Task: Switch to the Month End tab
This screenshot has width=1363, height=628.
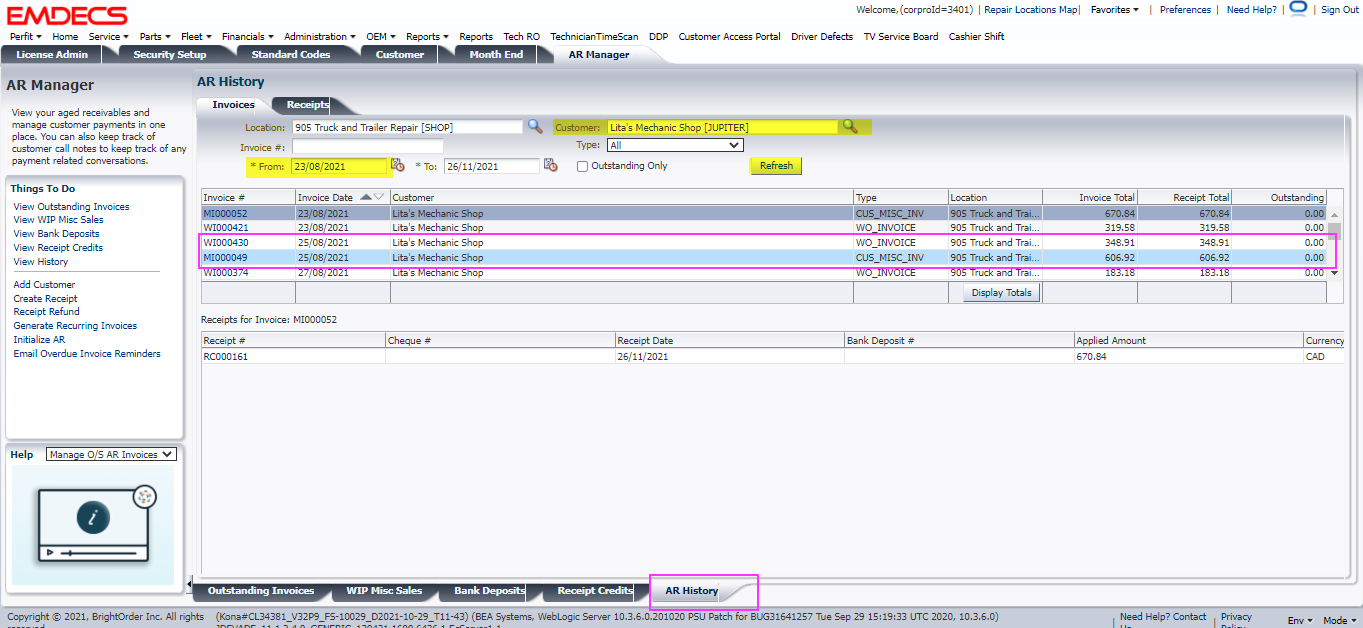Action: point(496,55)
